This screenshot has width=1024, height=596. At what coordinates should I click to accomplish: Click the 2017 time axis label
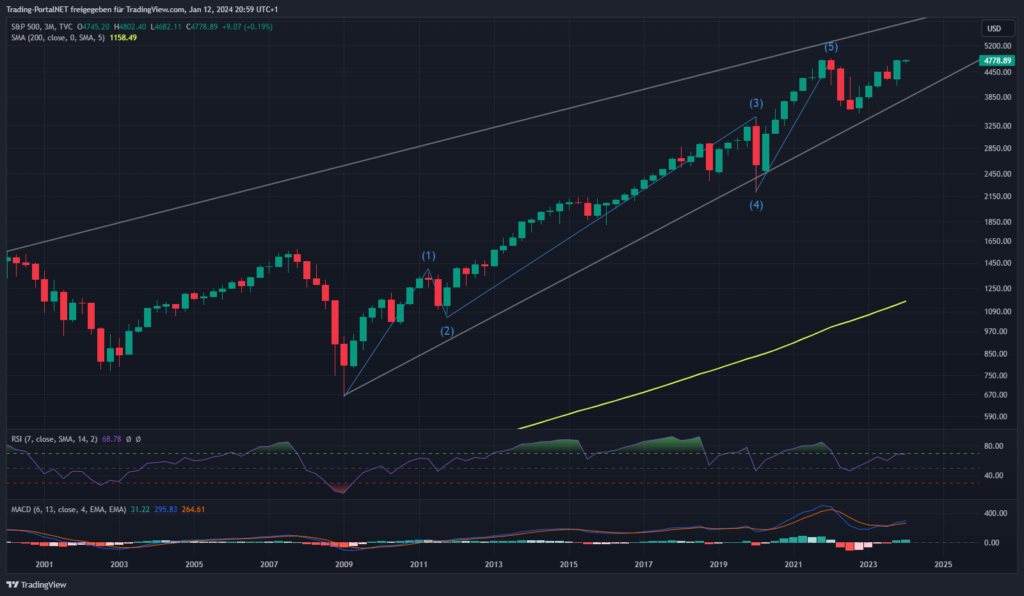click(644, 565)
